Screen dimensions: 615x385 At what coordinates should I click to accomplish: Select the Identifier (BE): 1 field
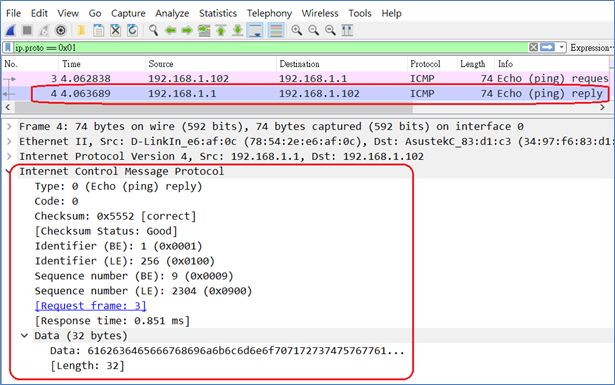pos(118,246)
